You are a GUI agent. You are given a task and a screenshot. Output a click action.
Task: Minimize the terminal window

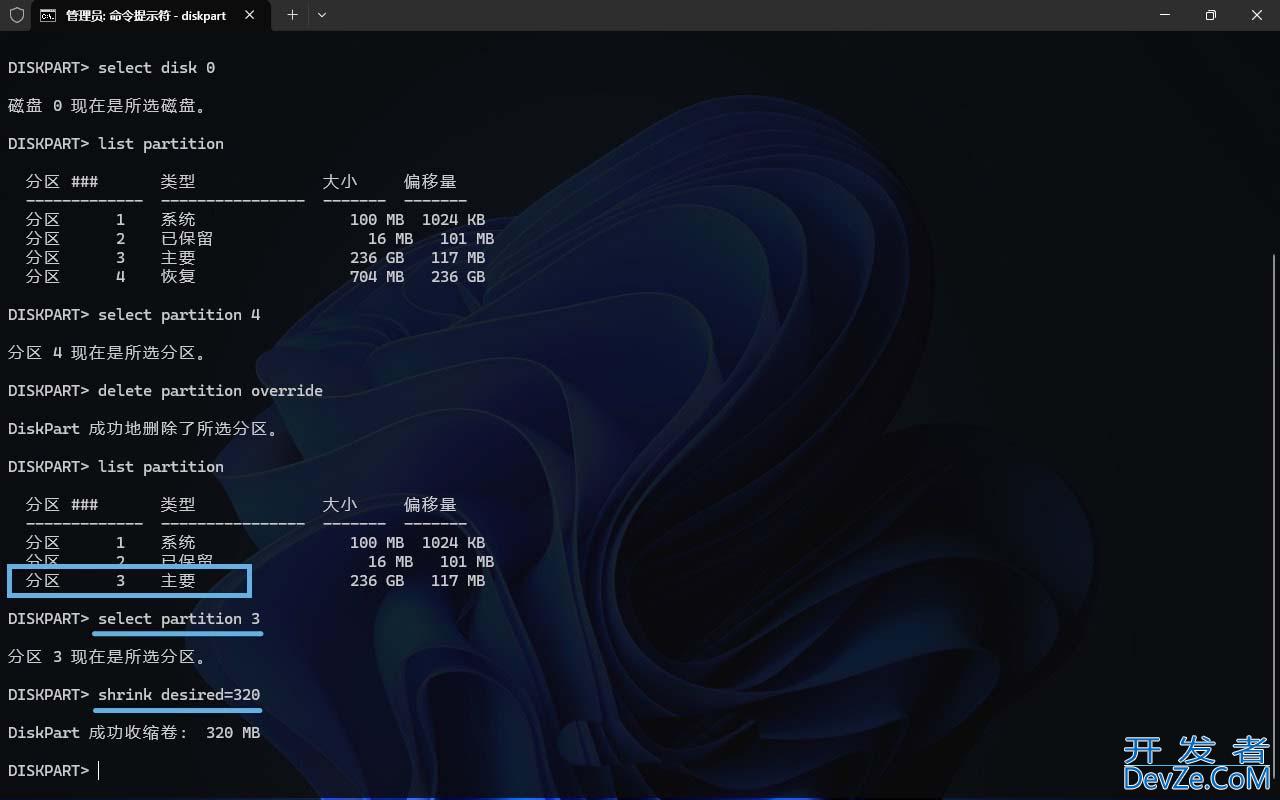click(x=1165, y=15)
